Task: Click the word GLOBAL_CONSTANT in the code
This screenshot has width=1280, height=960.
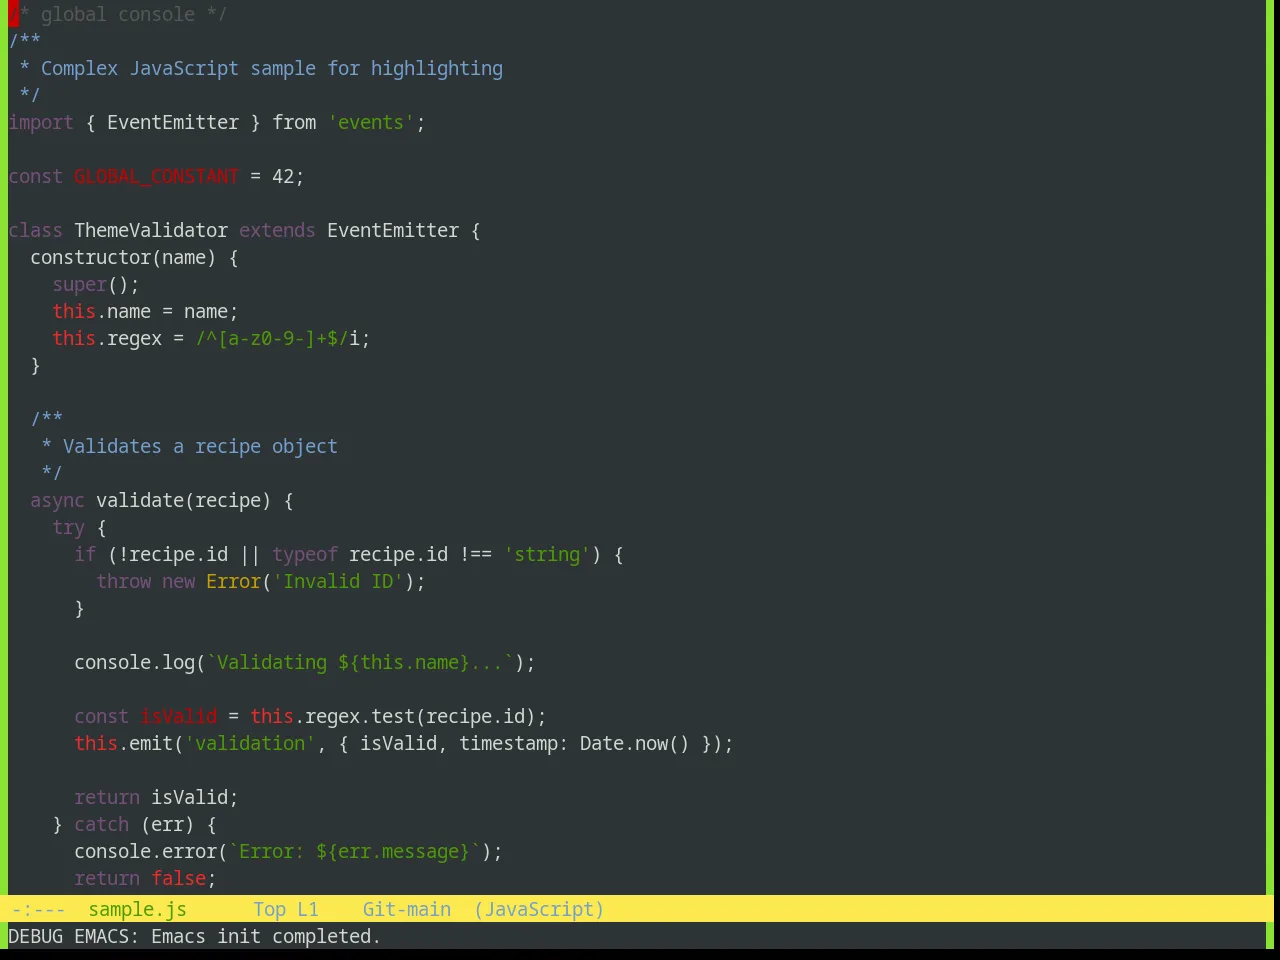Action: pyautogui.click(x=156, y=176)
